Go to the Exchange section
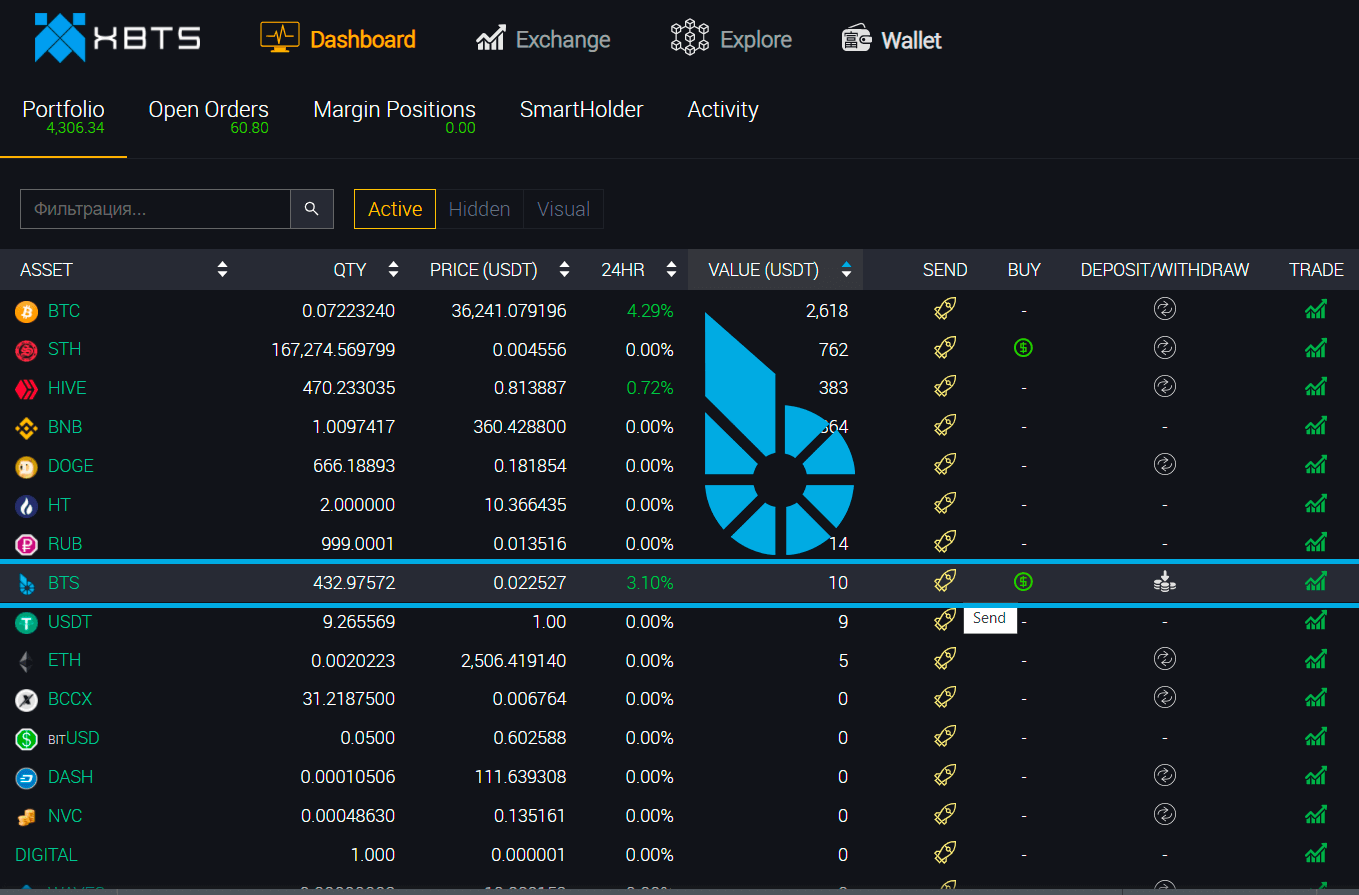 click(543, 39)
